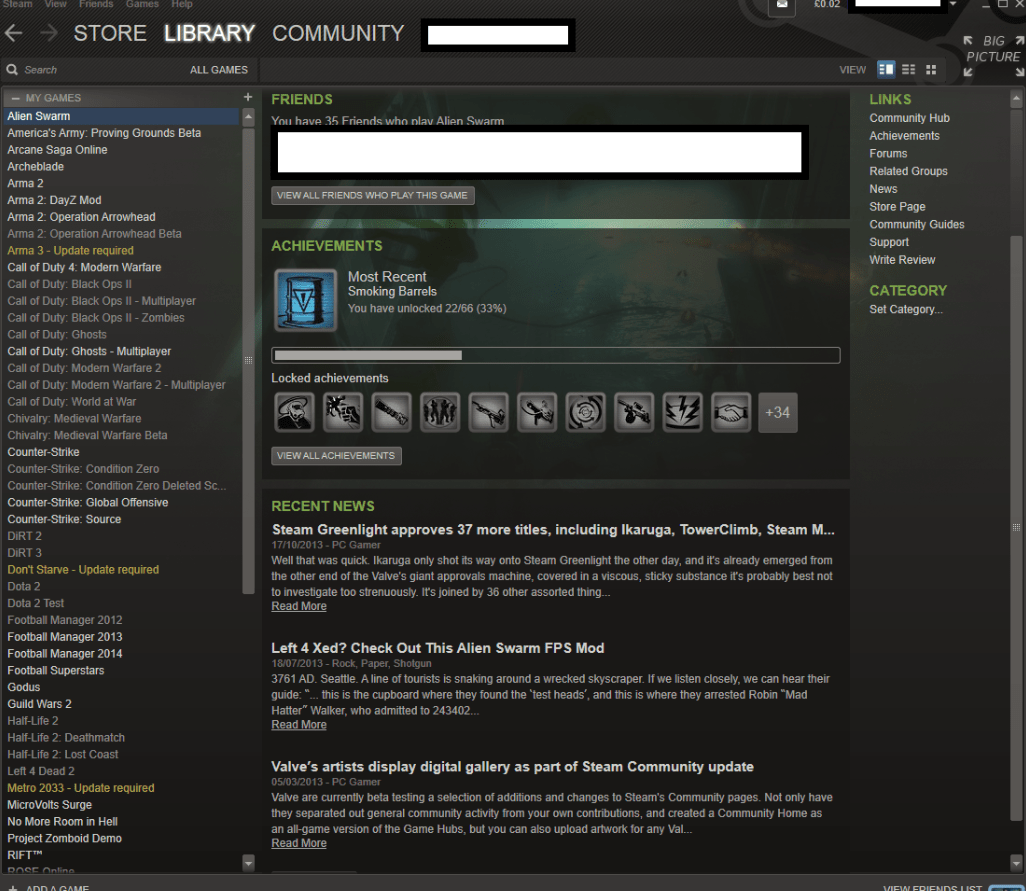Open the Achievements link in Links
The width and height of the screenshot is (1026, 891).
coord(904,136)
